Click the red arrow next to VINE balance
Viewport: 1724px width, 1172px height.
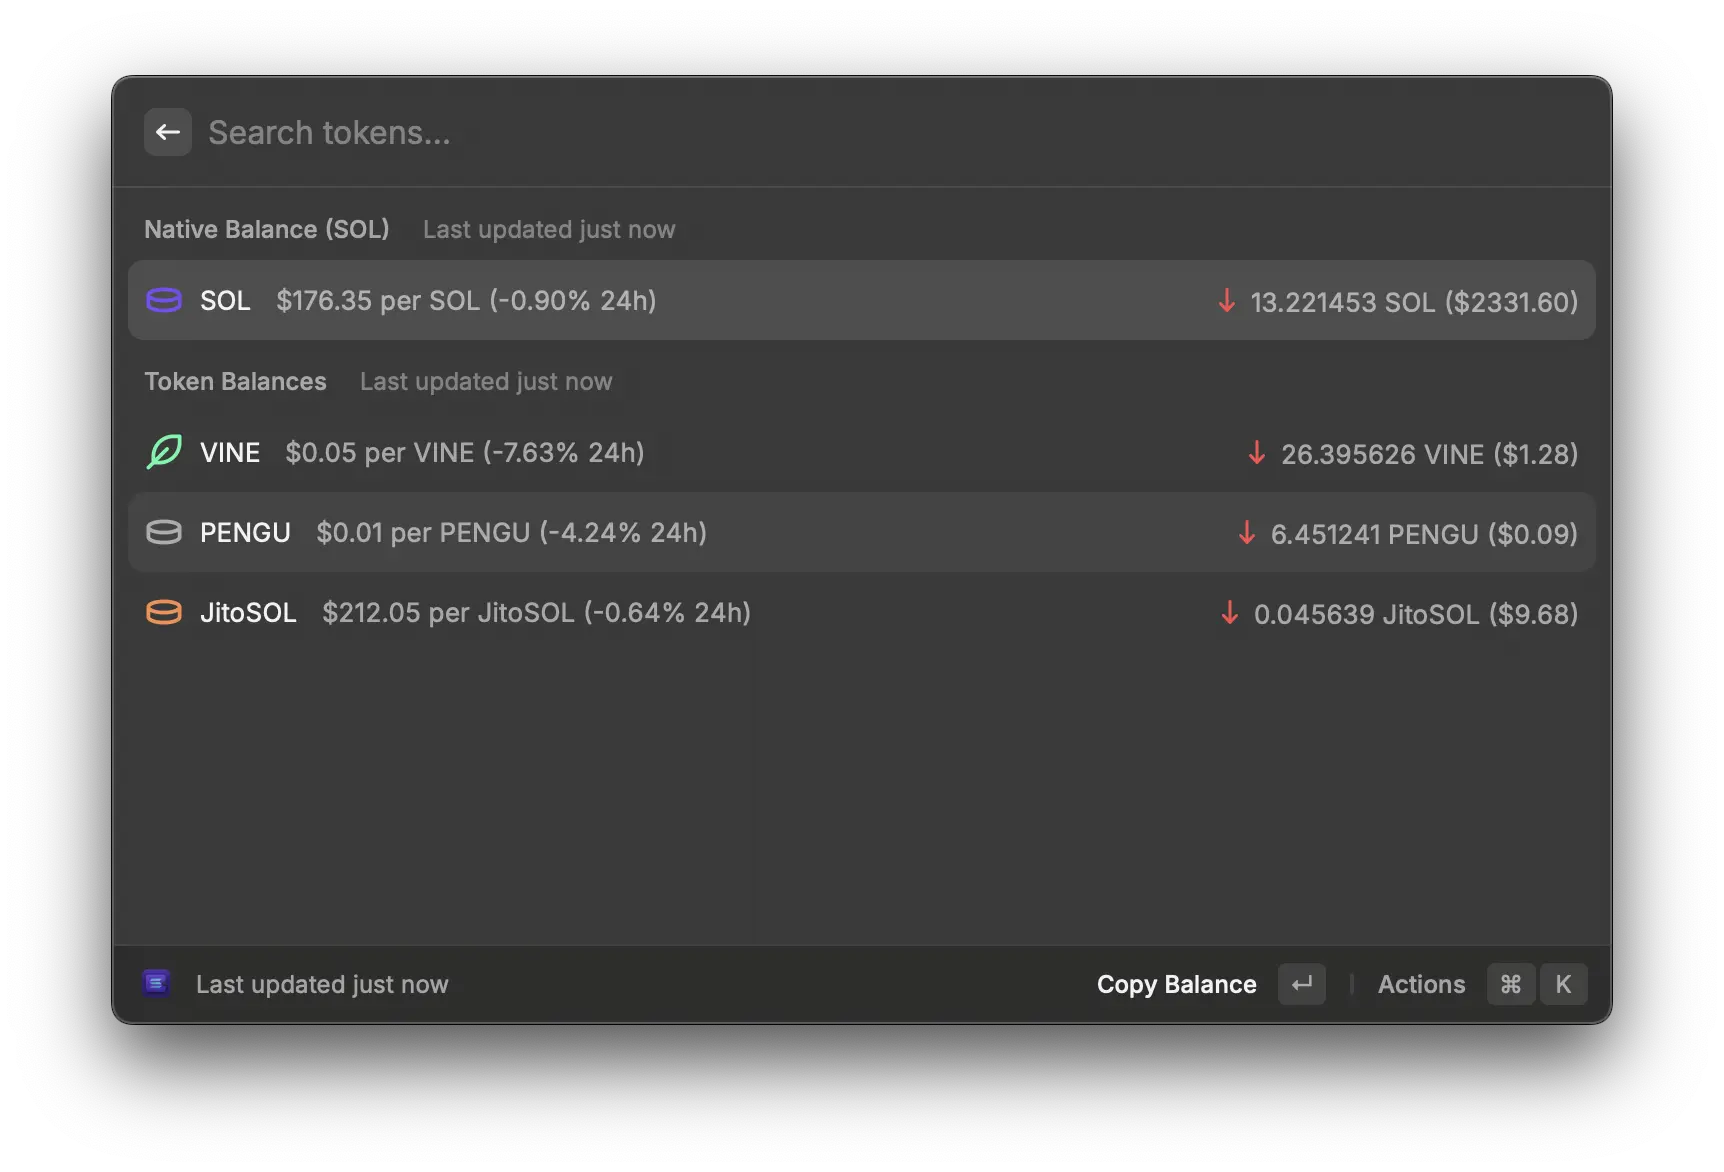[1255, 453]
